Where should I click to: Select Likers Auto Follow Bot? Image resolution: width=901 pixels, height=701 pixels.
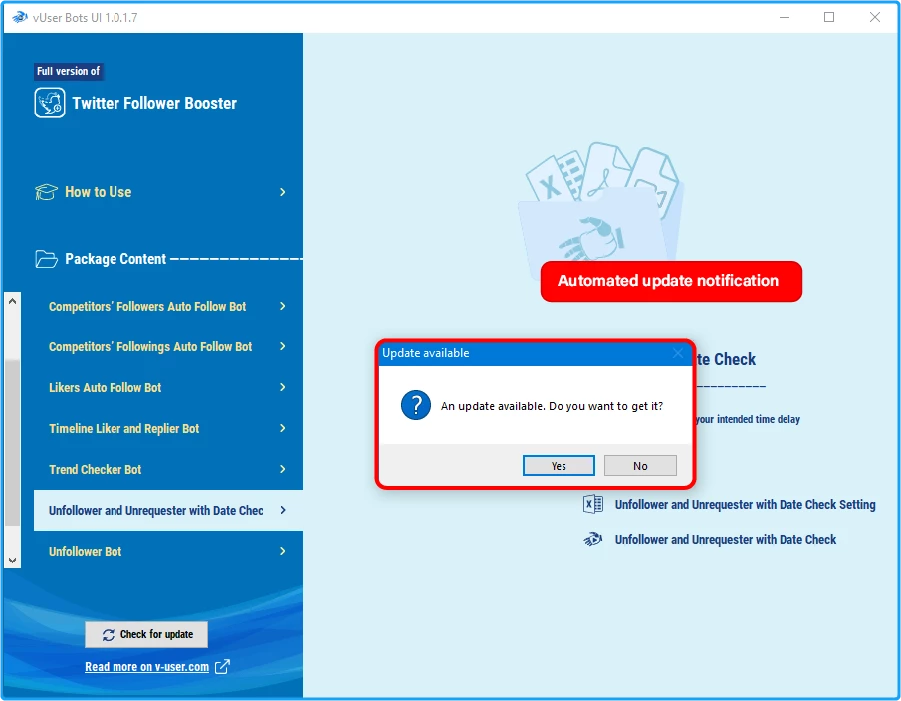click(x=105, y=387)
